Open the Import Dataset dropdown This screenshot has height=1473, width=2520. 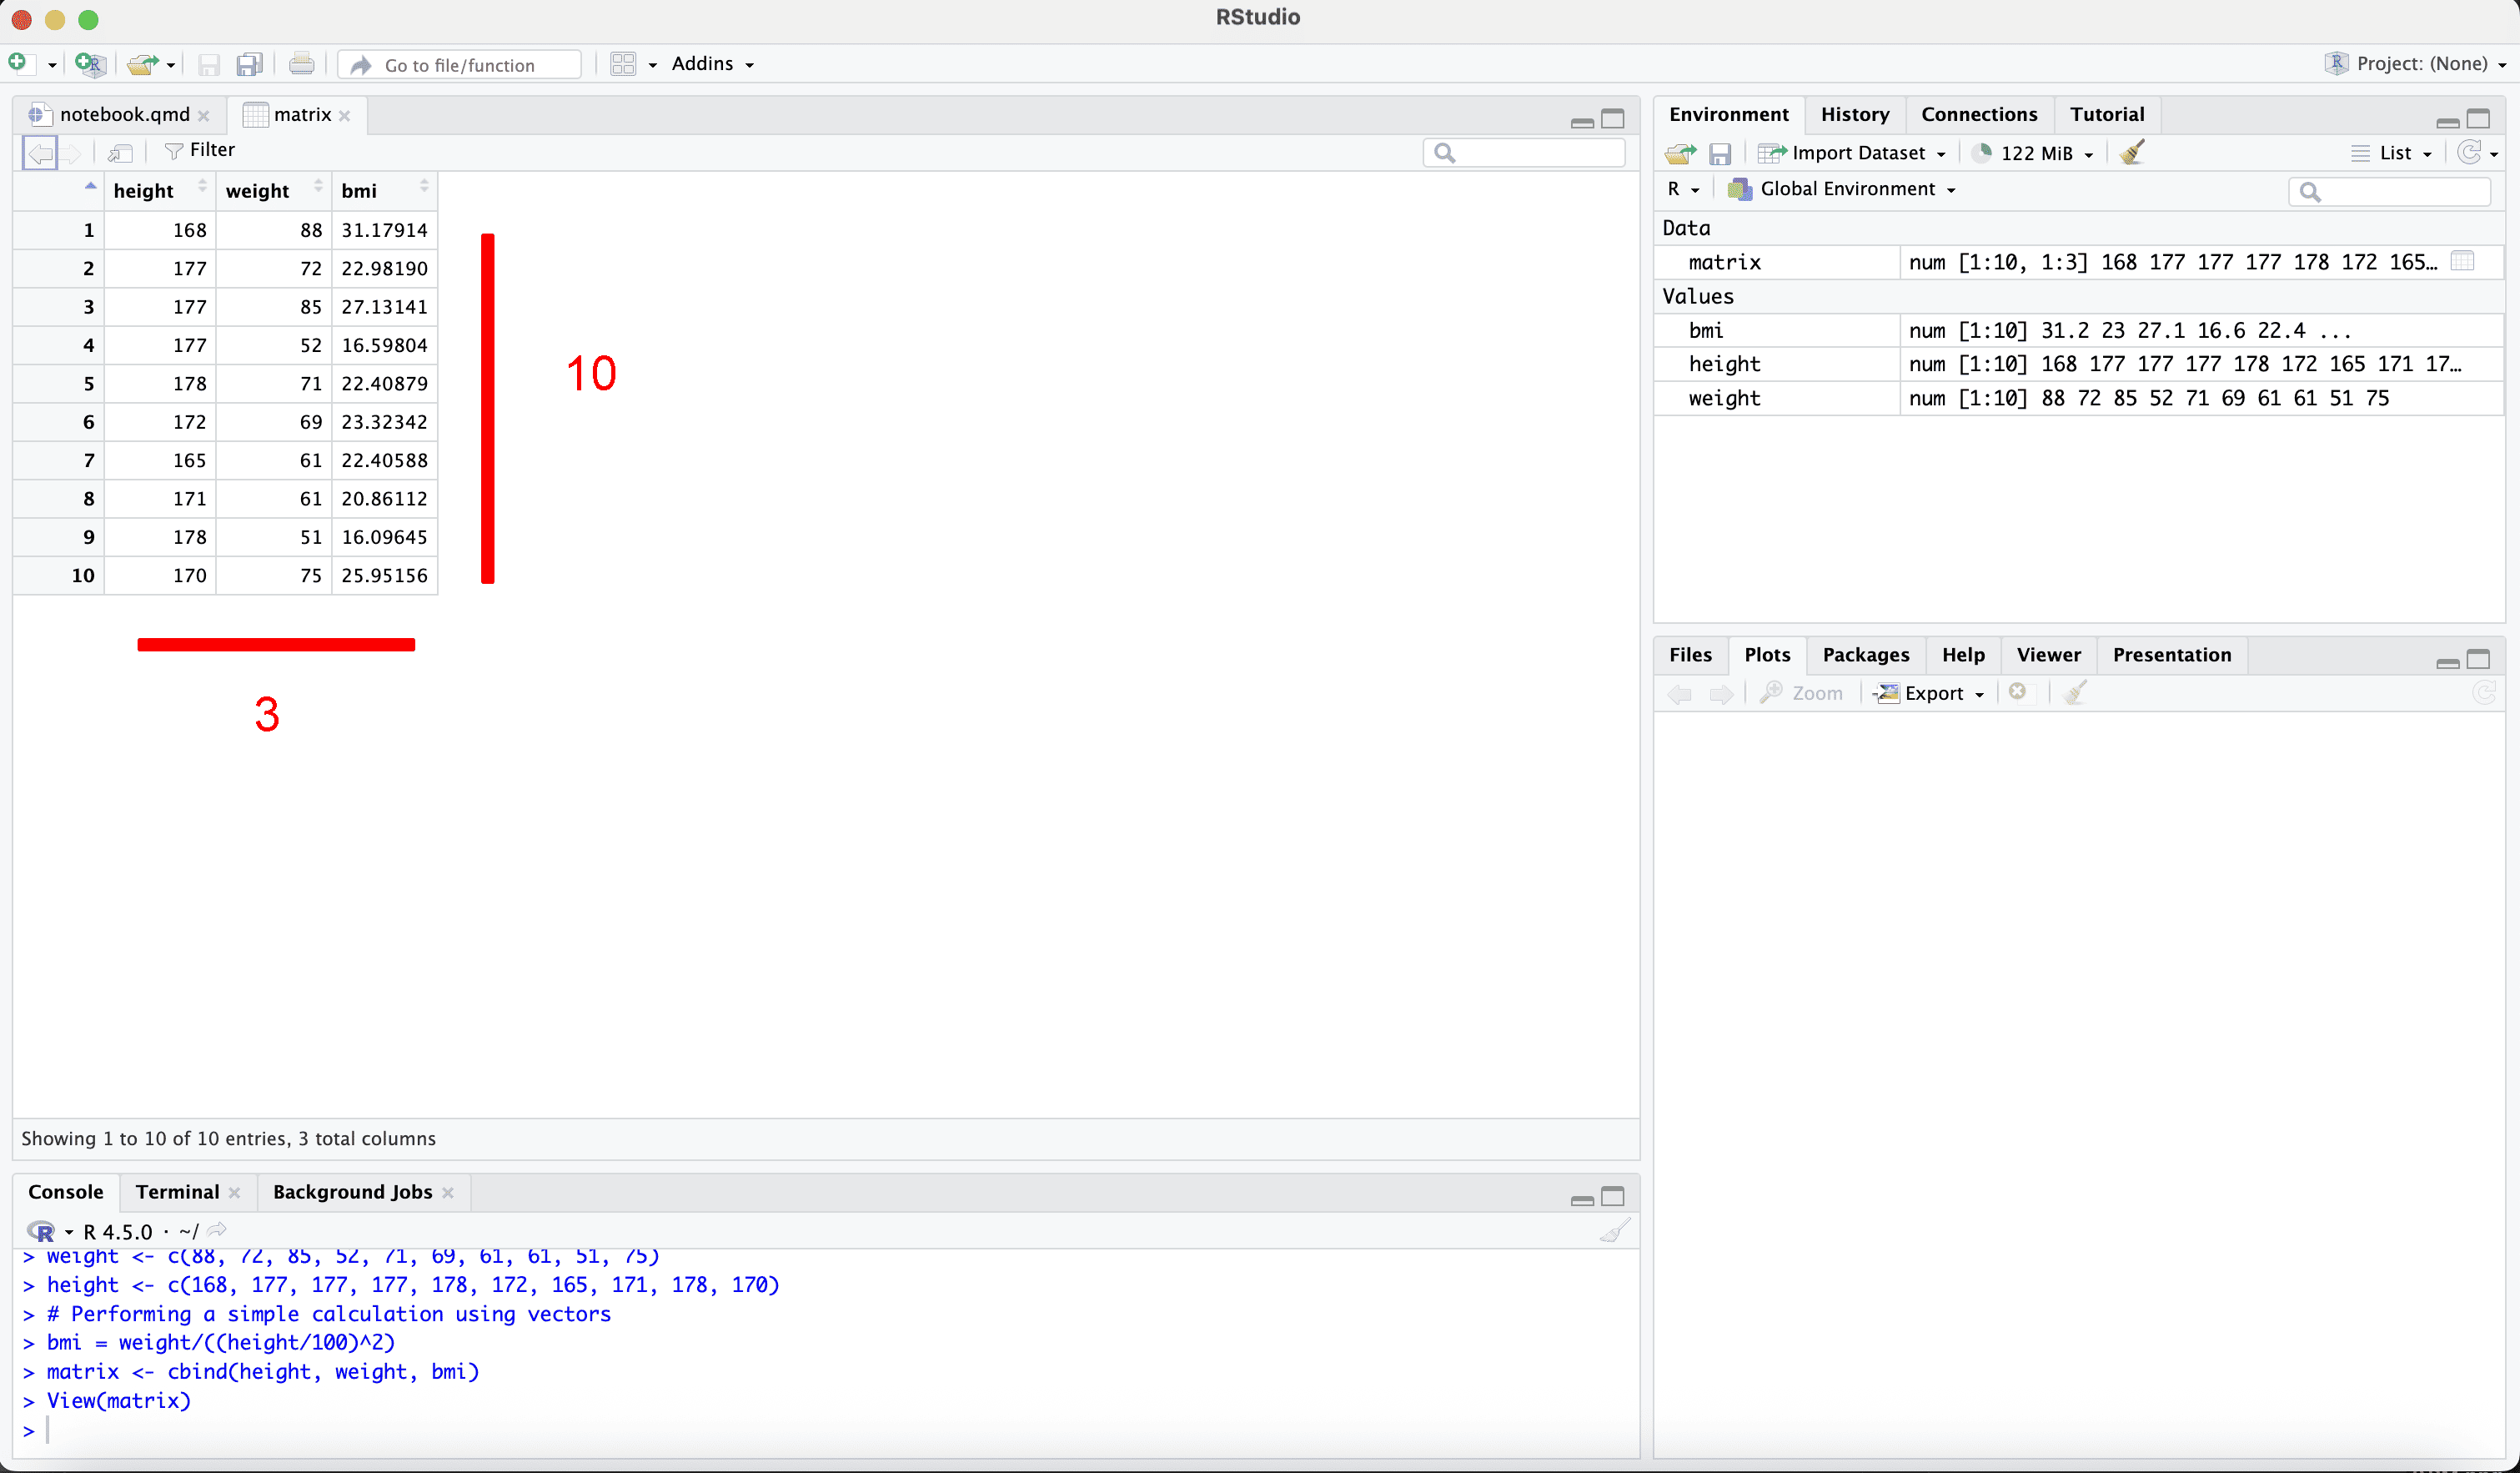(x=1858, y=152)
